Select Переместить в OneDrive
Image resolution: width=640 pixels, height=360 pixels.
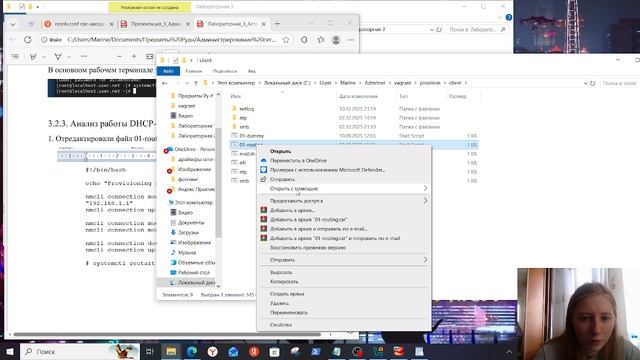coord(298,160)
